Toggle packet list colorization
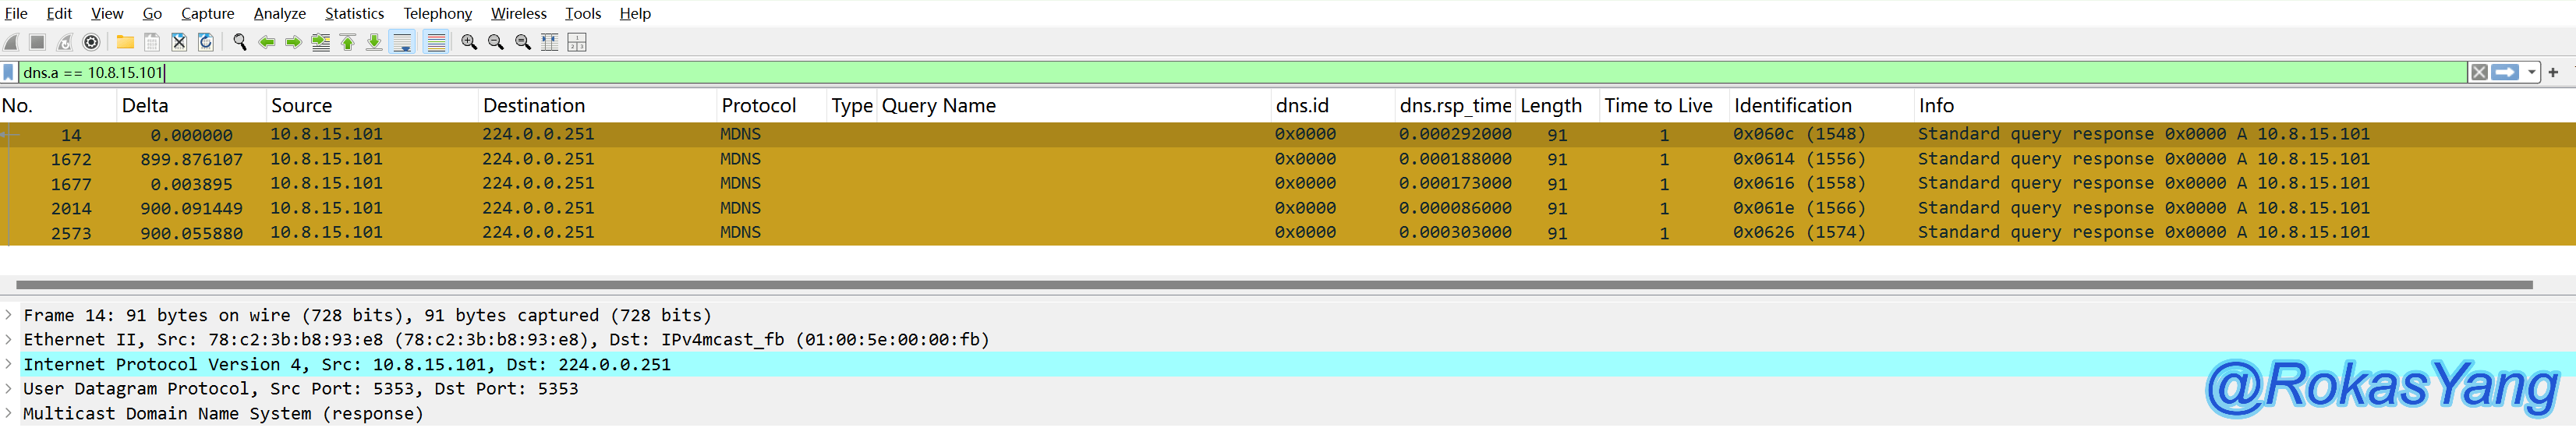Image resolution: width=2576 pixels, height=435 pixels. tap(436, 42)
